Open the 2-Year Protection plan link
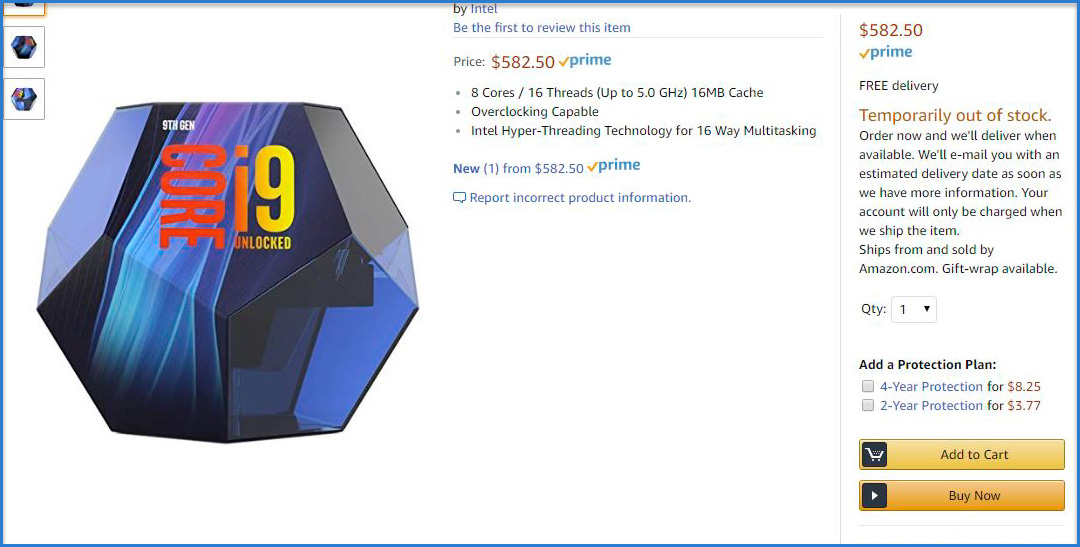 [931, 406]
